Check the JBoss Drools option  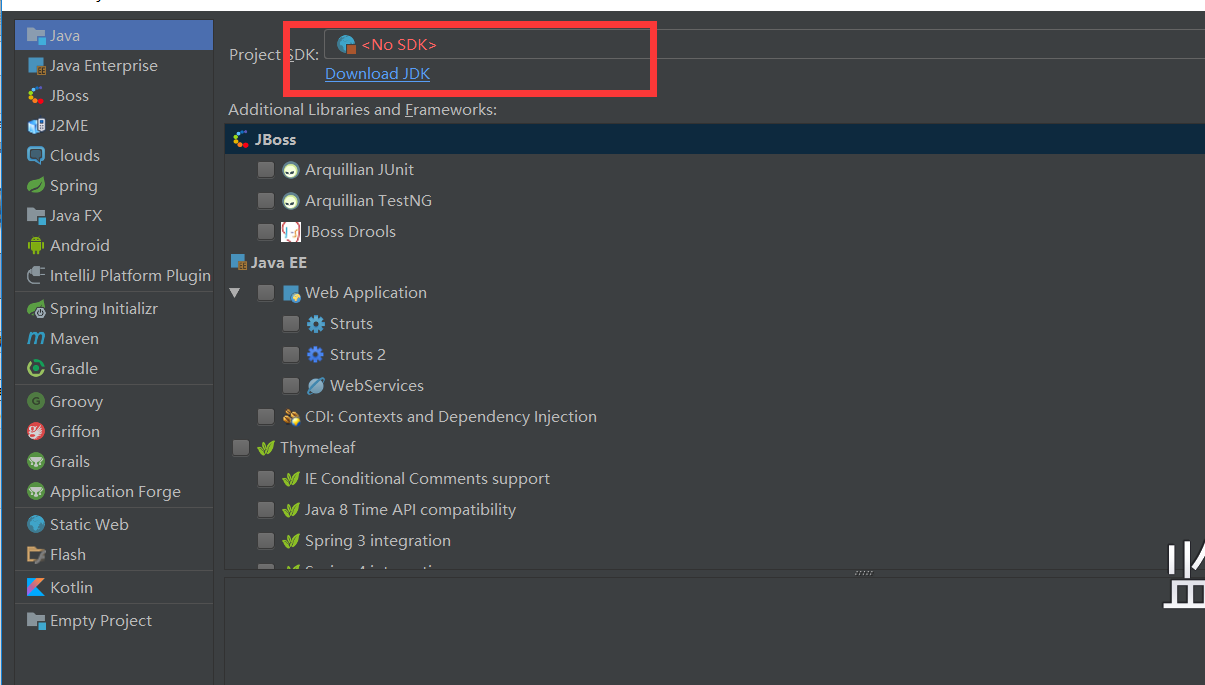pos(266,232)
